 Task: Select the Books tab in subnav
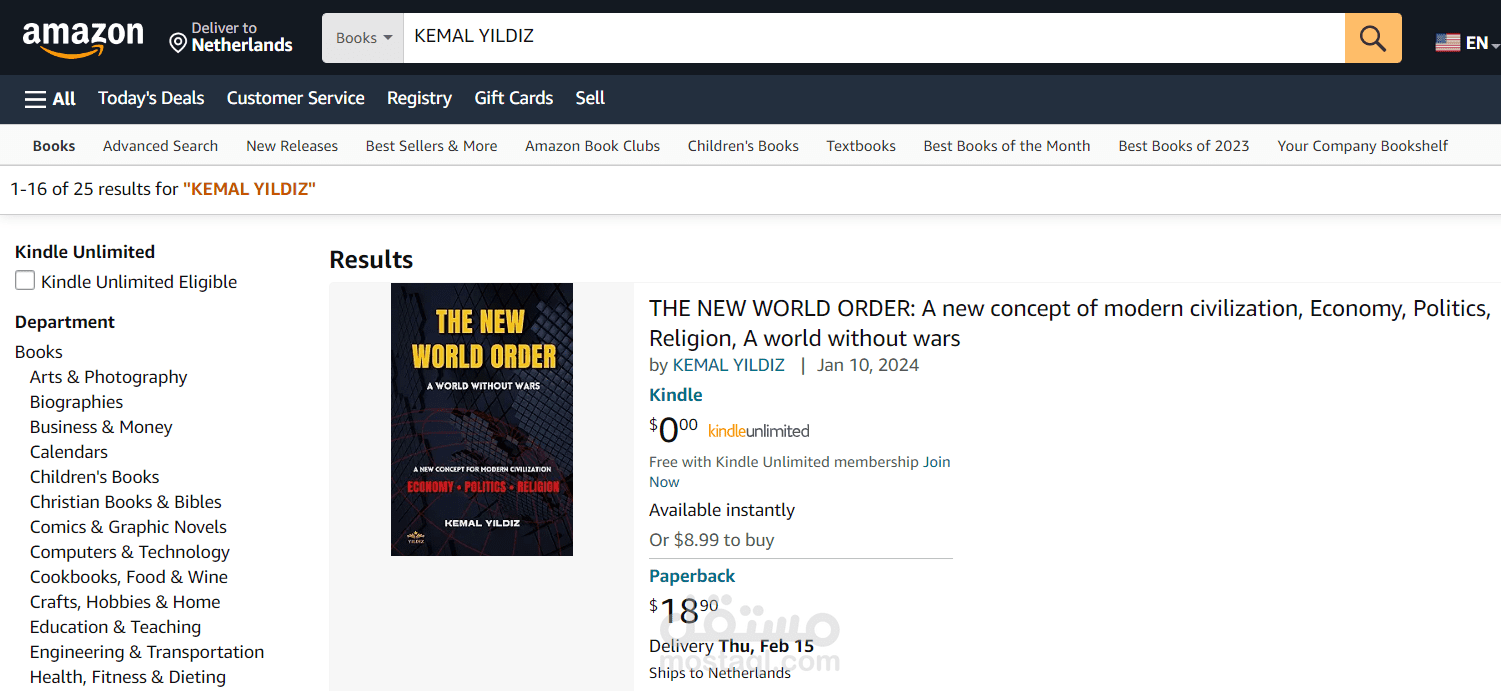coord(54,146)
